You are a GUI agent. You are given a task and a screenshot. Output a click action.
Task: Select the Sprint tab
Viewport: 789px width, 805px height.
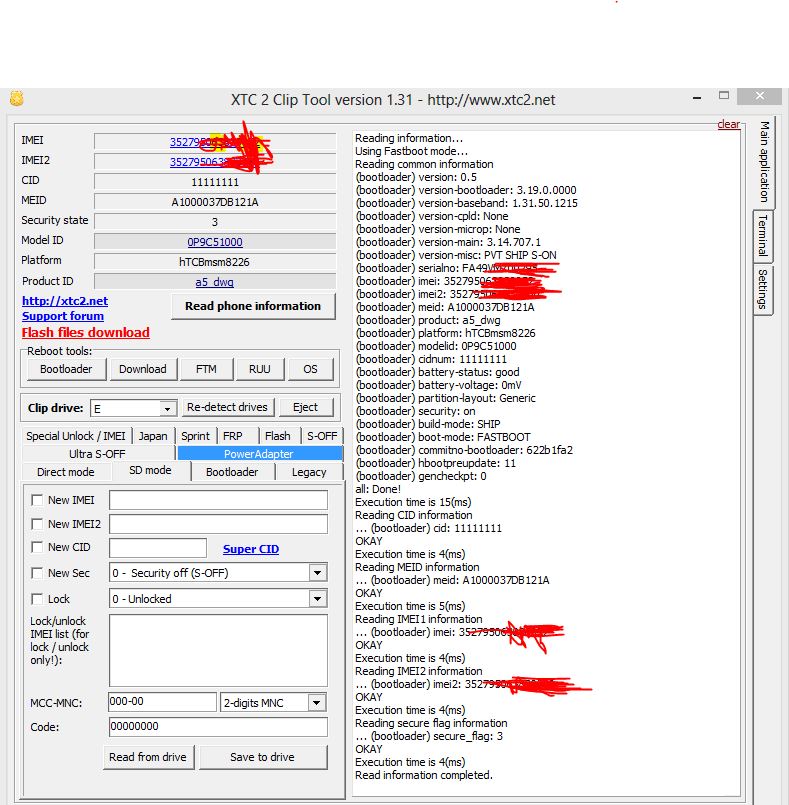(195, 436)
